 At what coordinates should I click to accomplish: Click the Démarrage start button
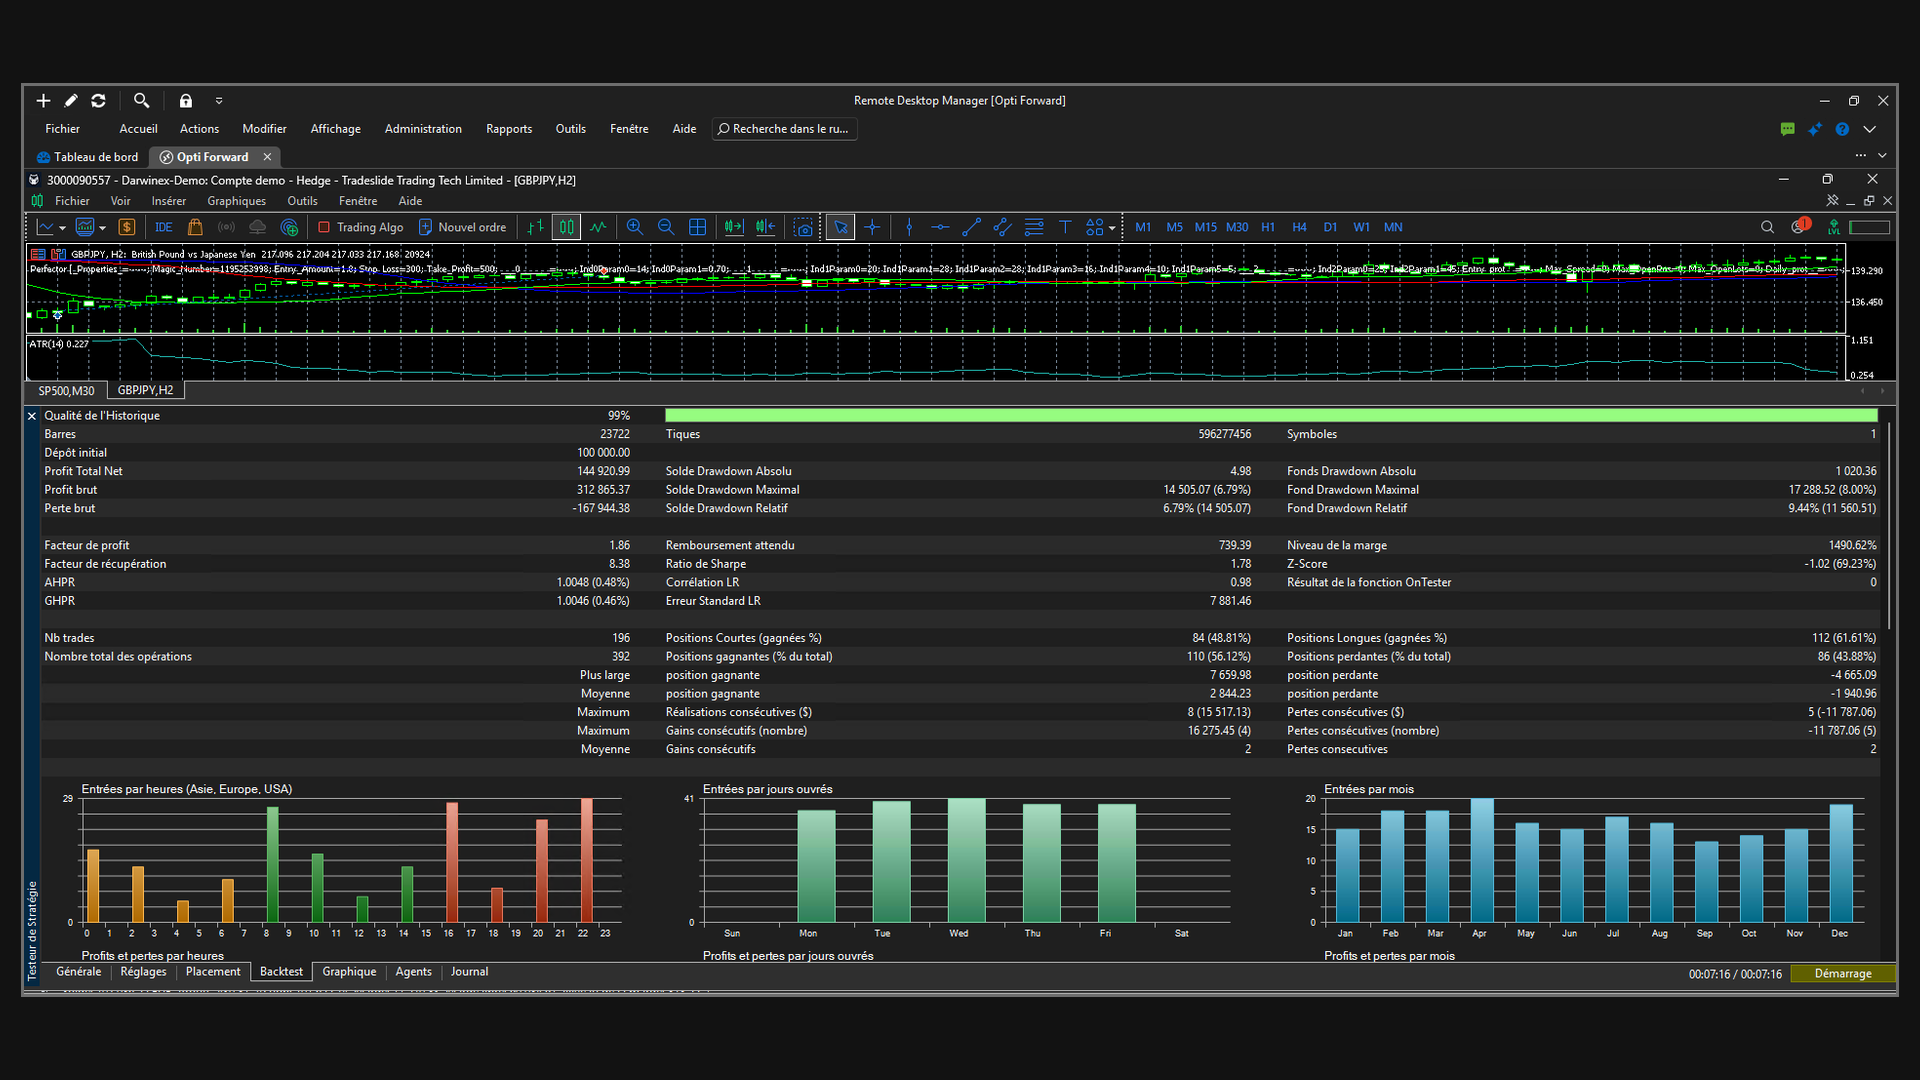pos(1842,974)
